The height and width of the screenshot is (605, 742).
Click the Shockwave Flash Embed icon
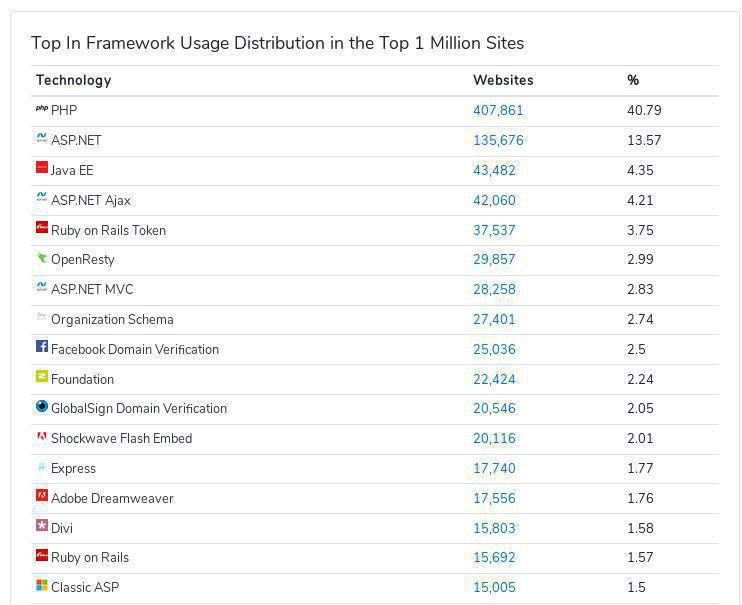42,436
